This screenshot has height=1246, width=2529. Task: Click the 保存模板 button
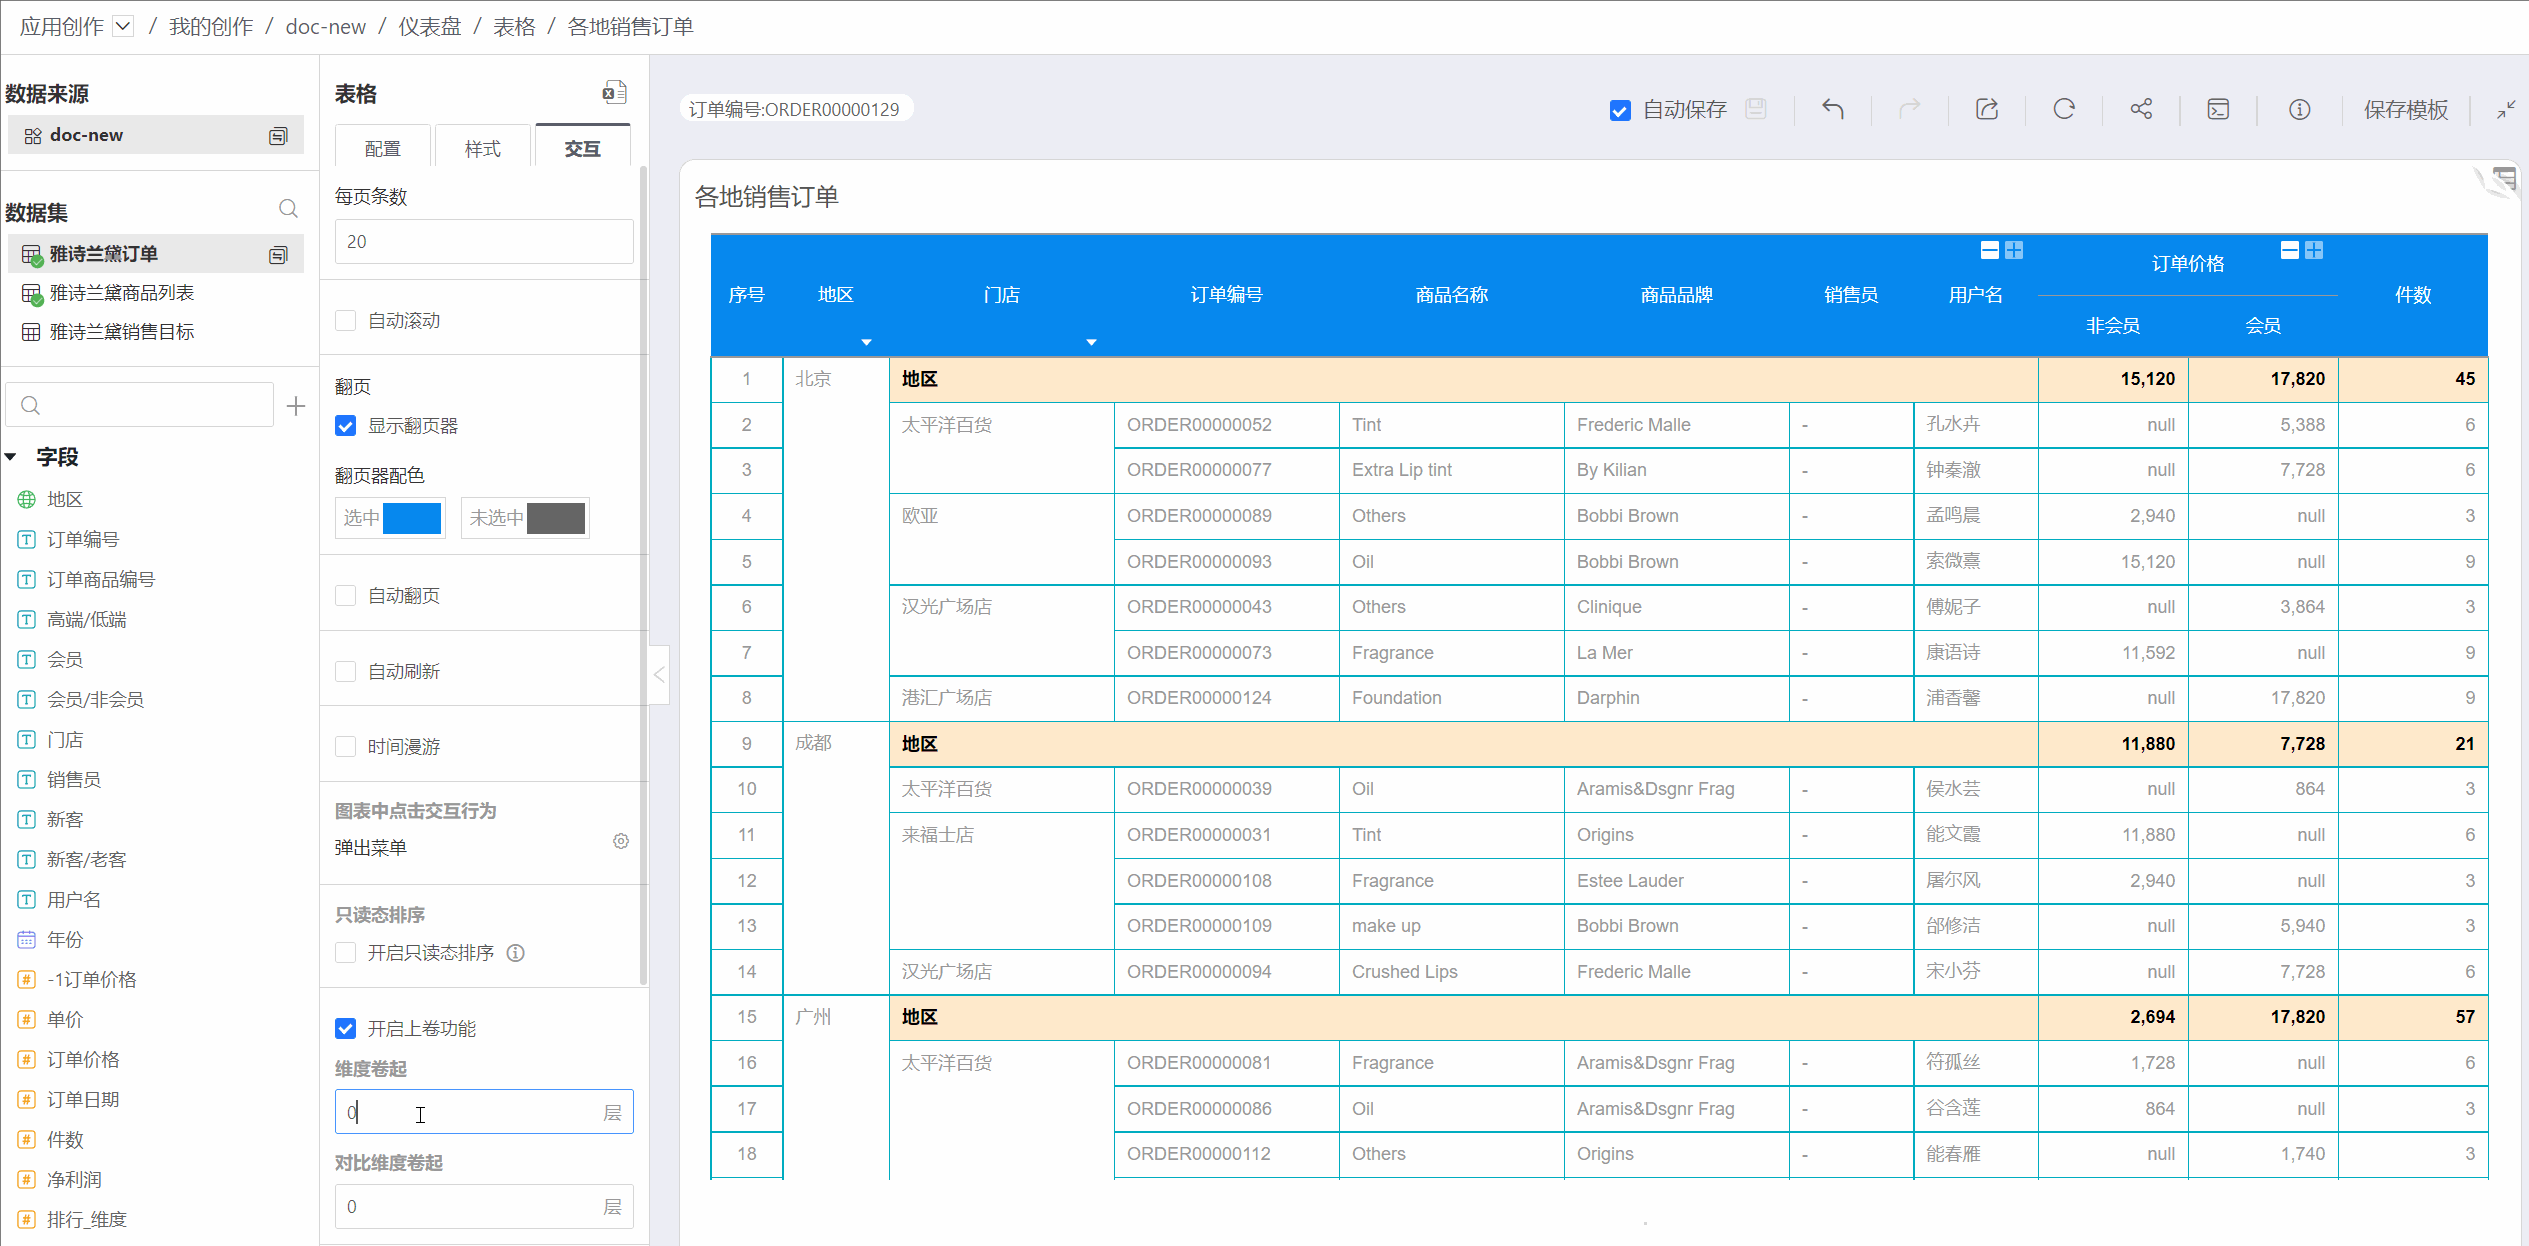tap(2405, 110)
